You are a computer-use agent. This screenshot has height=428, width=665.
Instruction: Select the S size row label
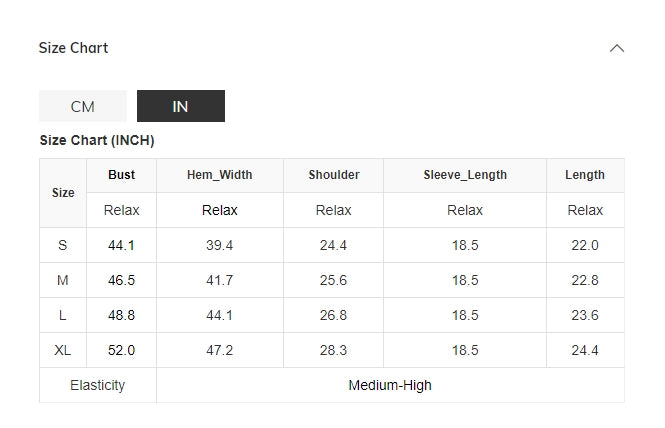tap(63, 245)
